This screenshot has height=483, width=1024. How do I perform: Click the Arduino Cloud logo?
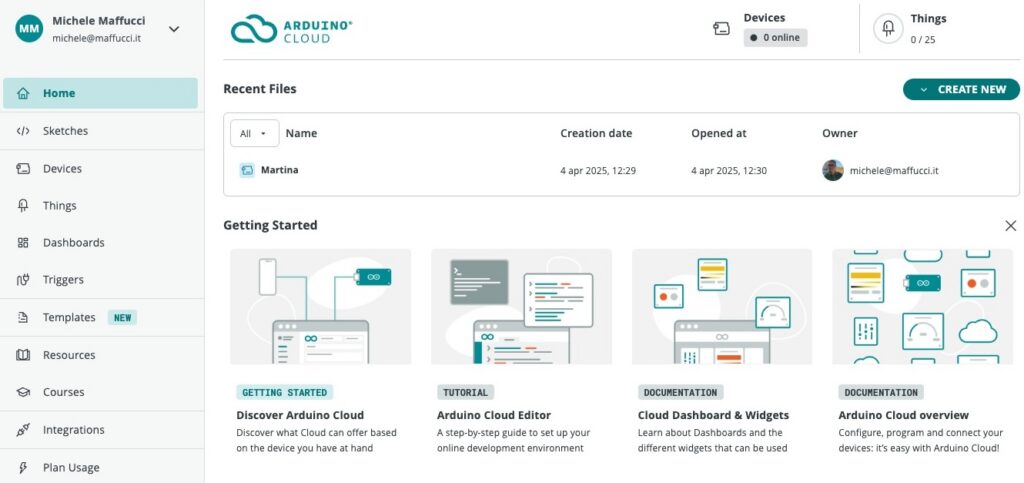tap(291, 29)
